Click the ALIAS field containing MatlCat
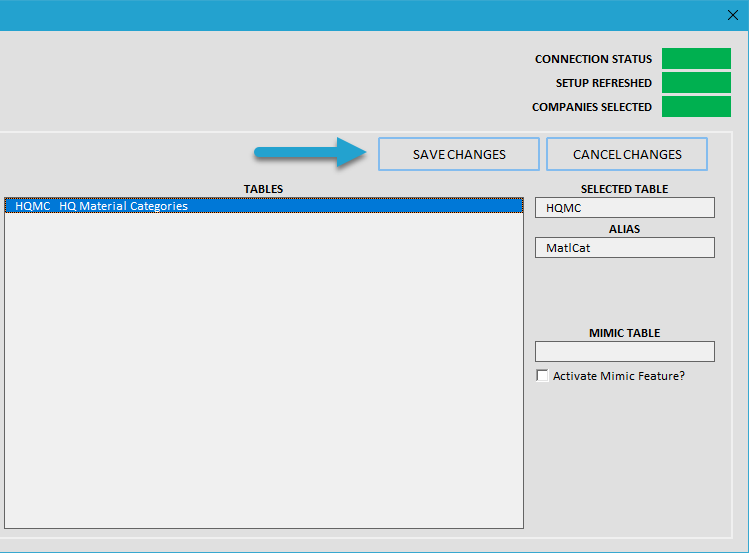The image size is (749, 553). point(625,248)
